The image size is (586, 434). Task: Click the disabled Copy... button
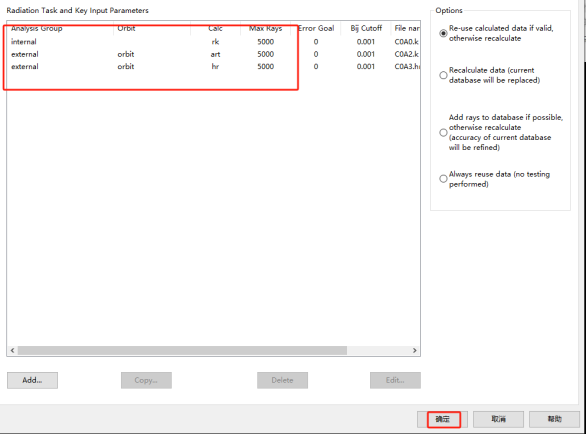(x=146, y=380)
